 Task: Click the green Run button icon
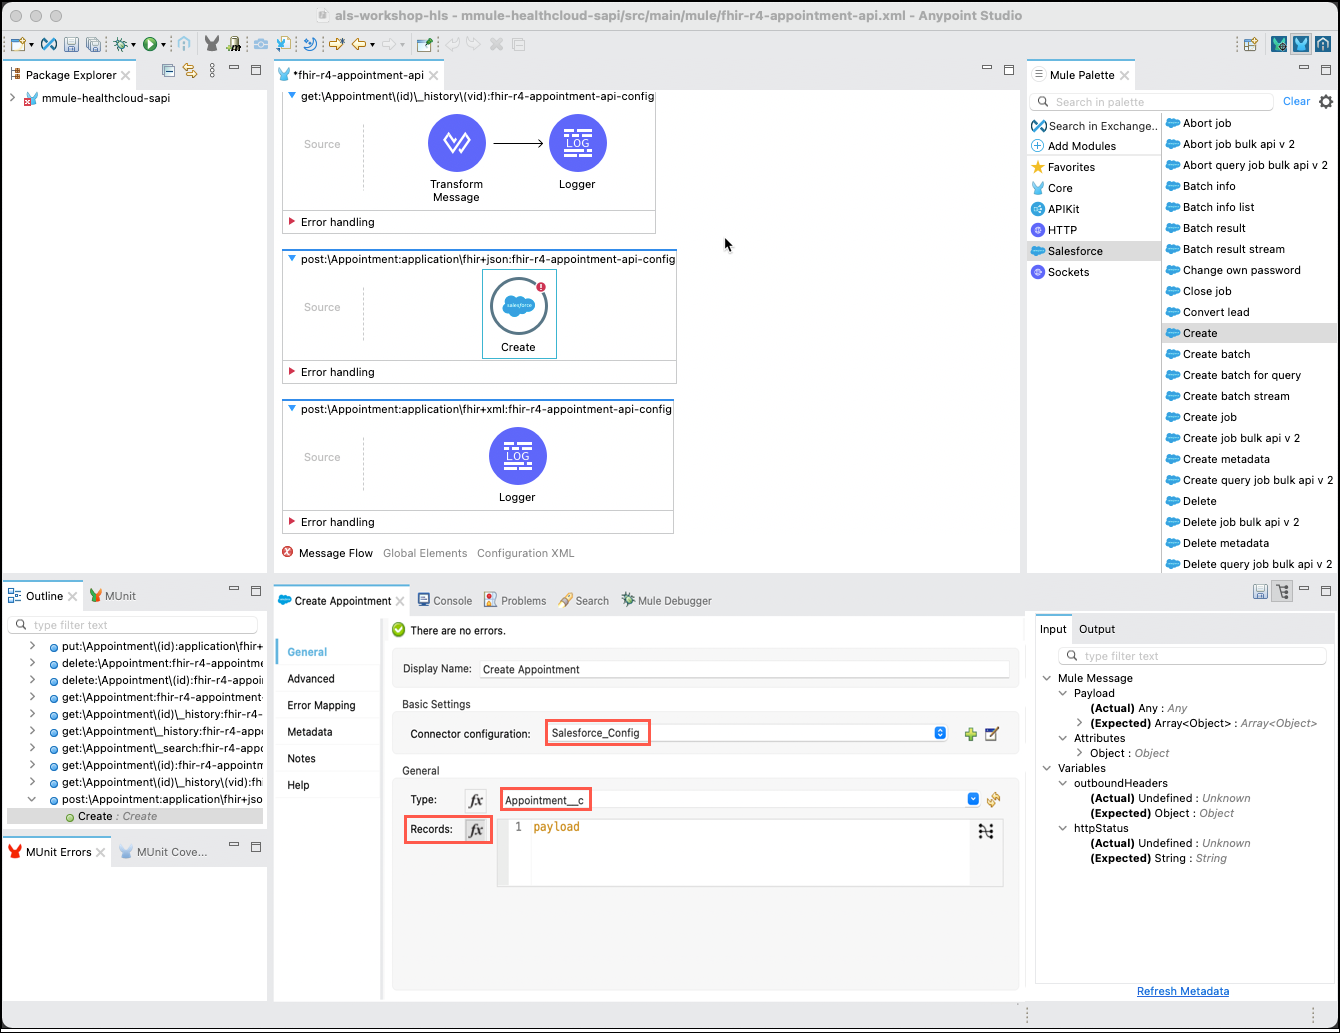(149, 44)
